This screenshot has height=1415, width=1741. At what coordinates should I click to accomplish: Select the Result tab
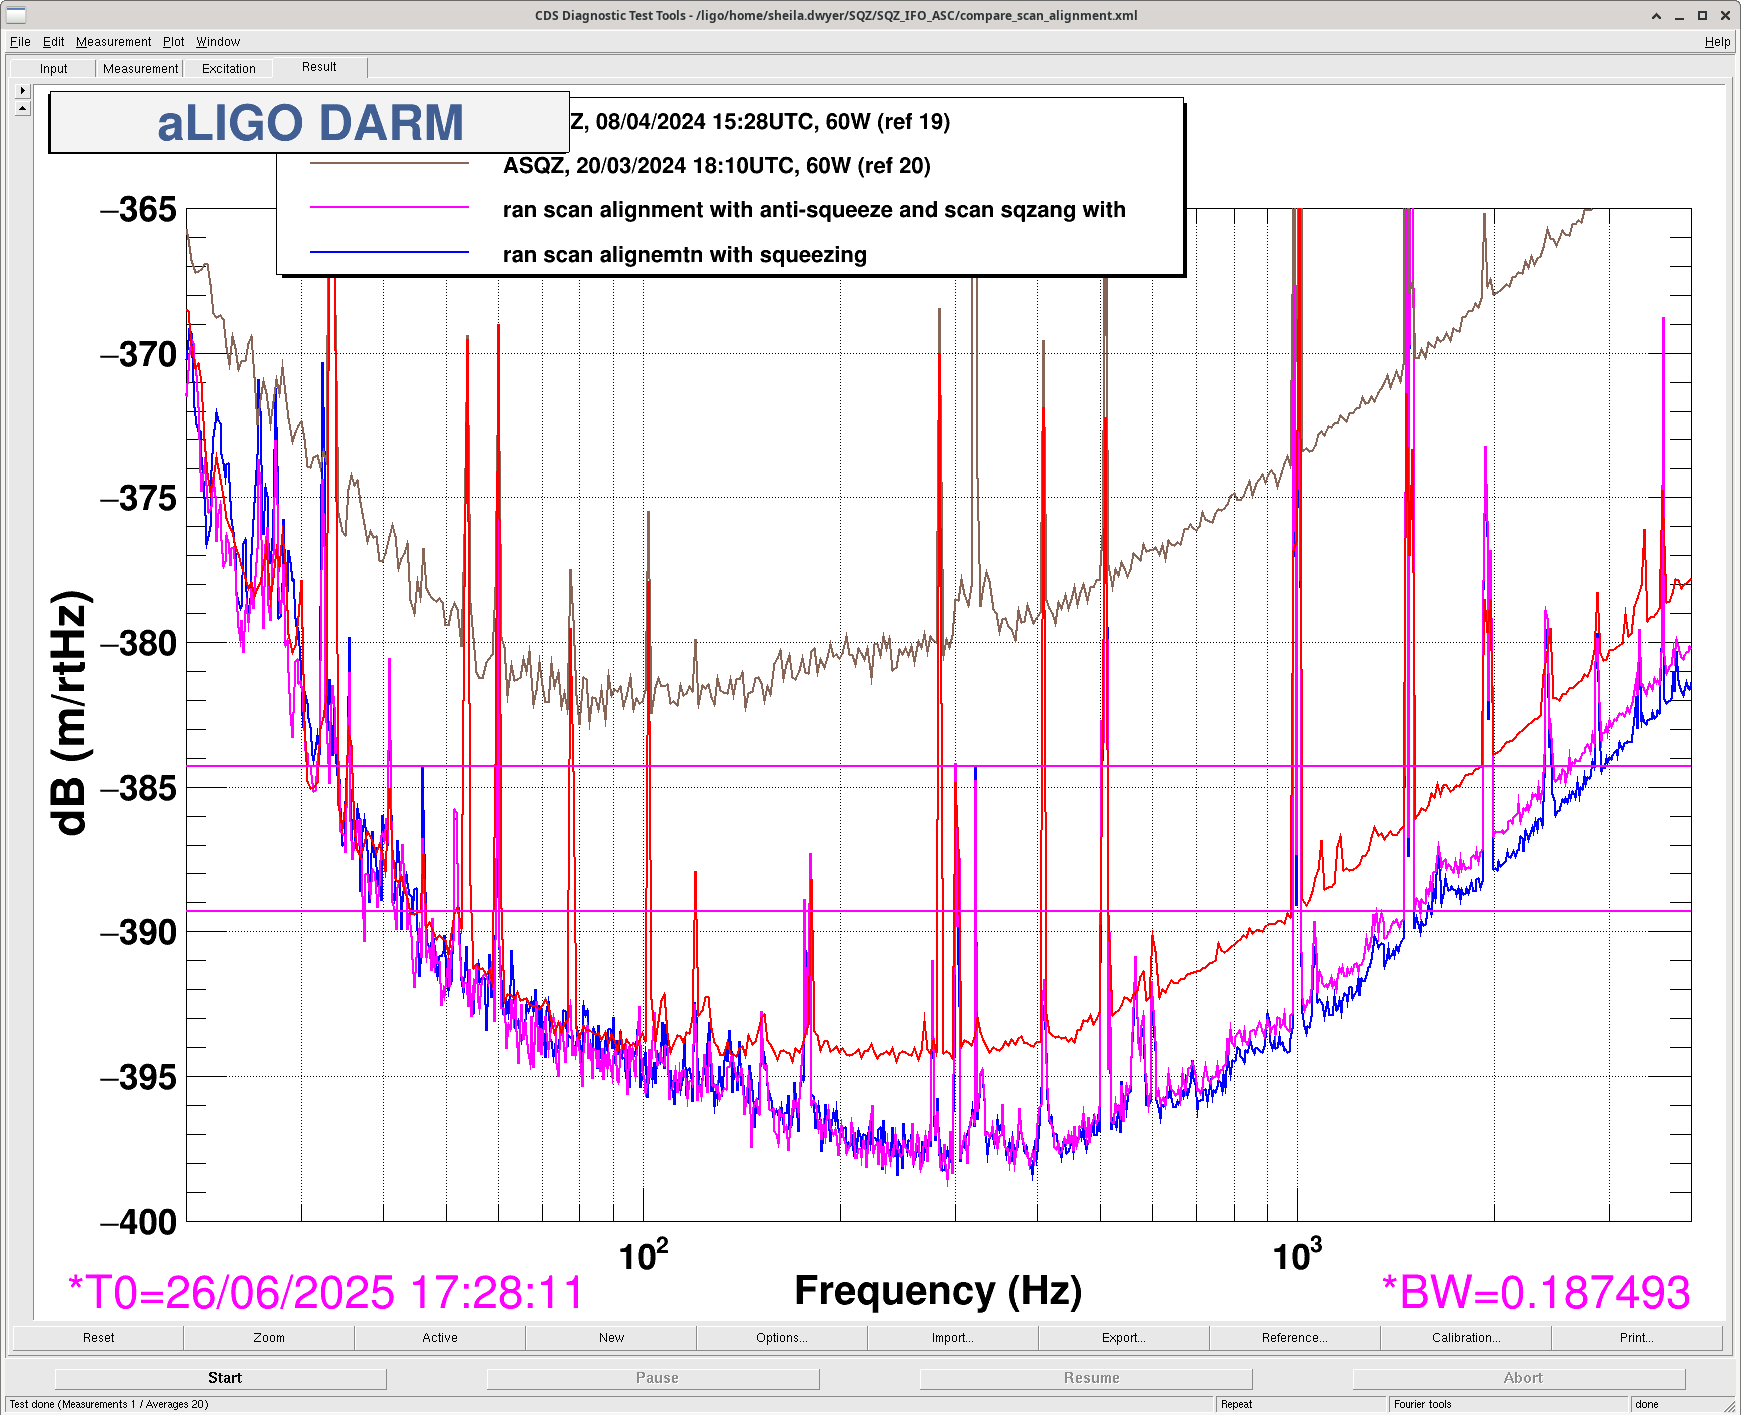(x=319, y=67)
